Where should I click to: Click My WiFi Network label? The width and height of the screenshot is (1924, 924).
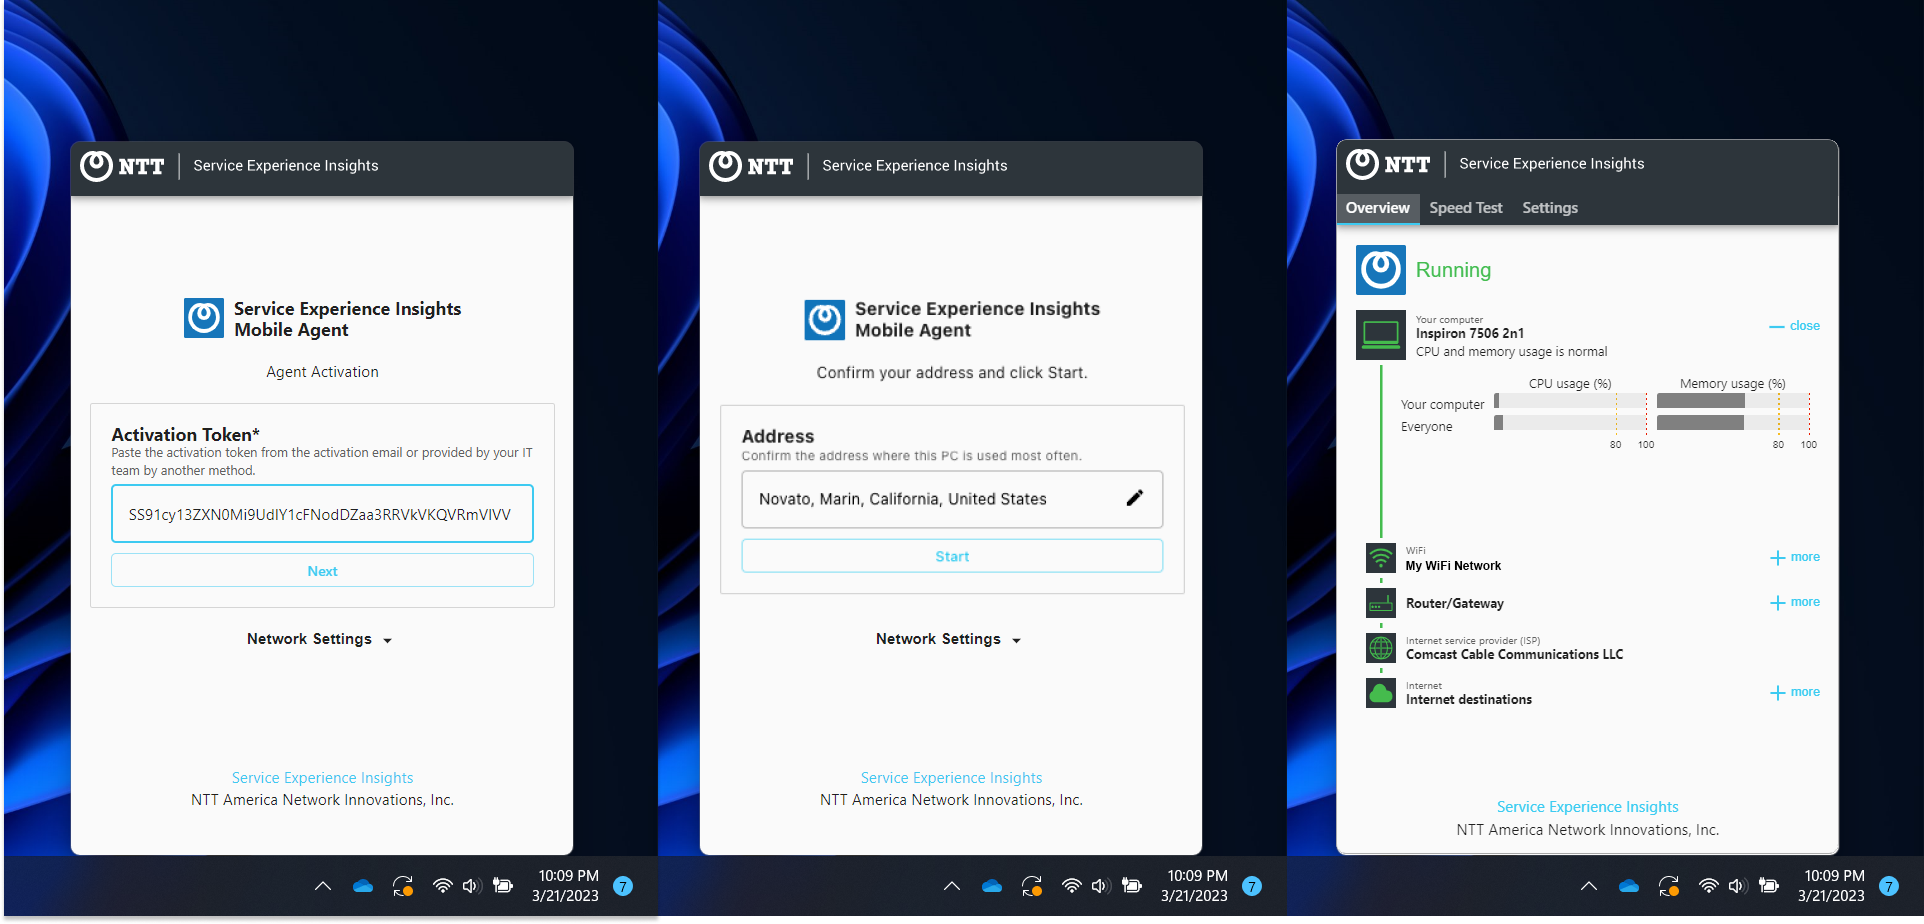1453,566
